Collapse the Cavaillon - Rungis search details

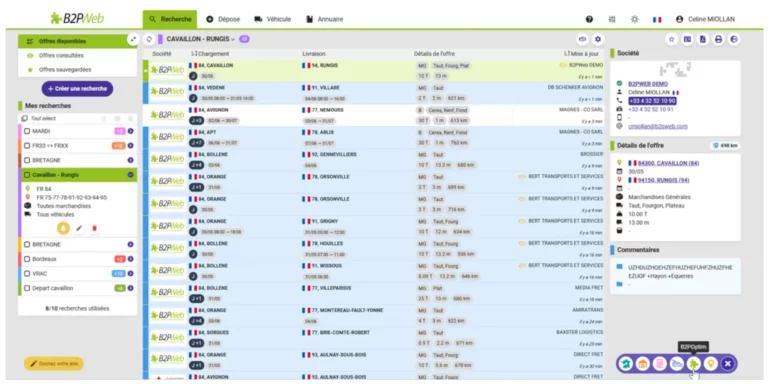pos(130,175)
